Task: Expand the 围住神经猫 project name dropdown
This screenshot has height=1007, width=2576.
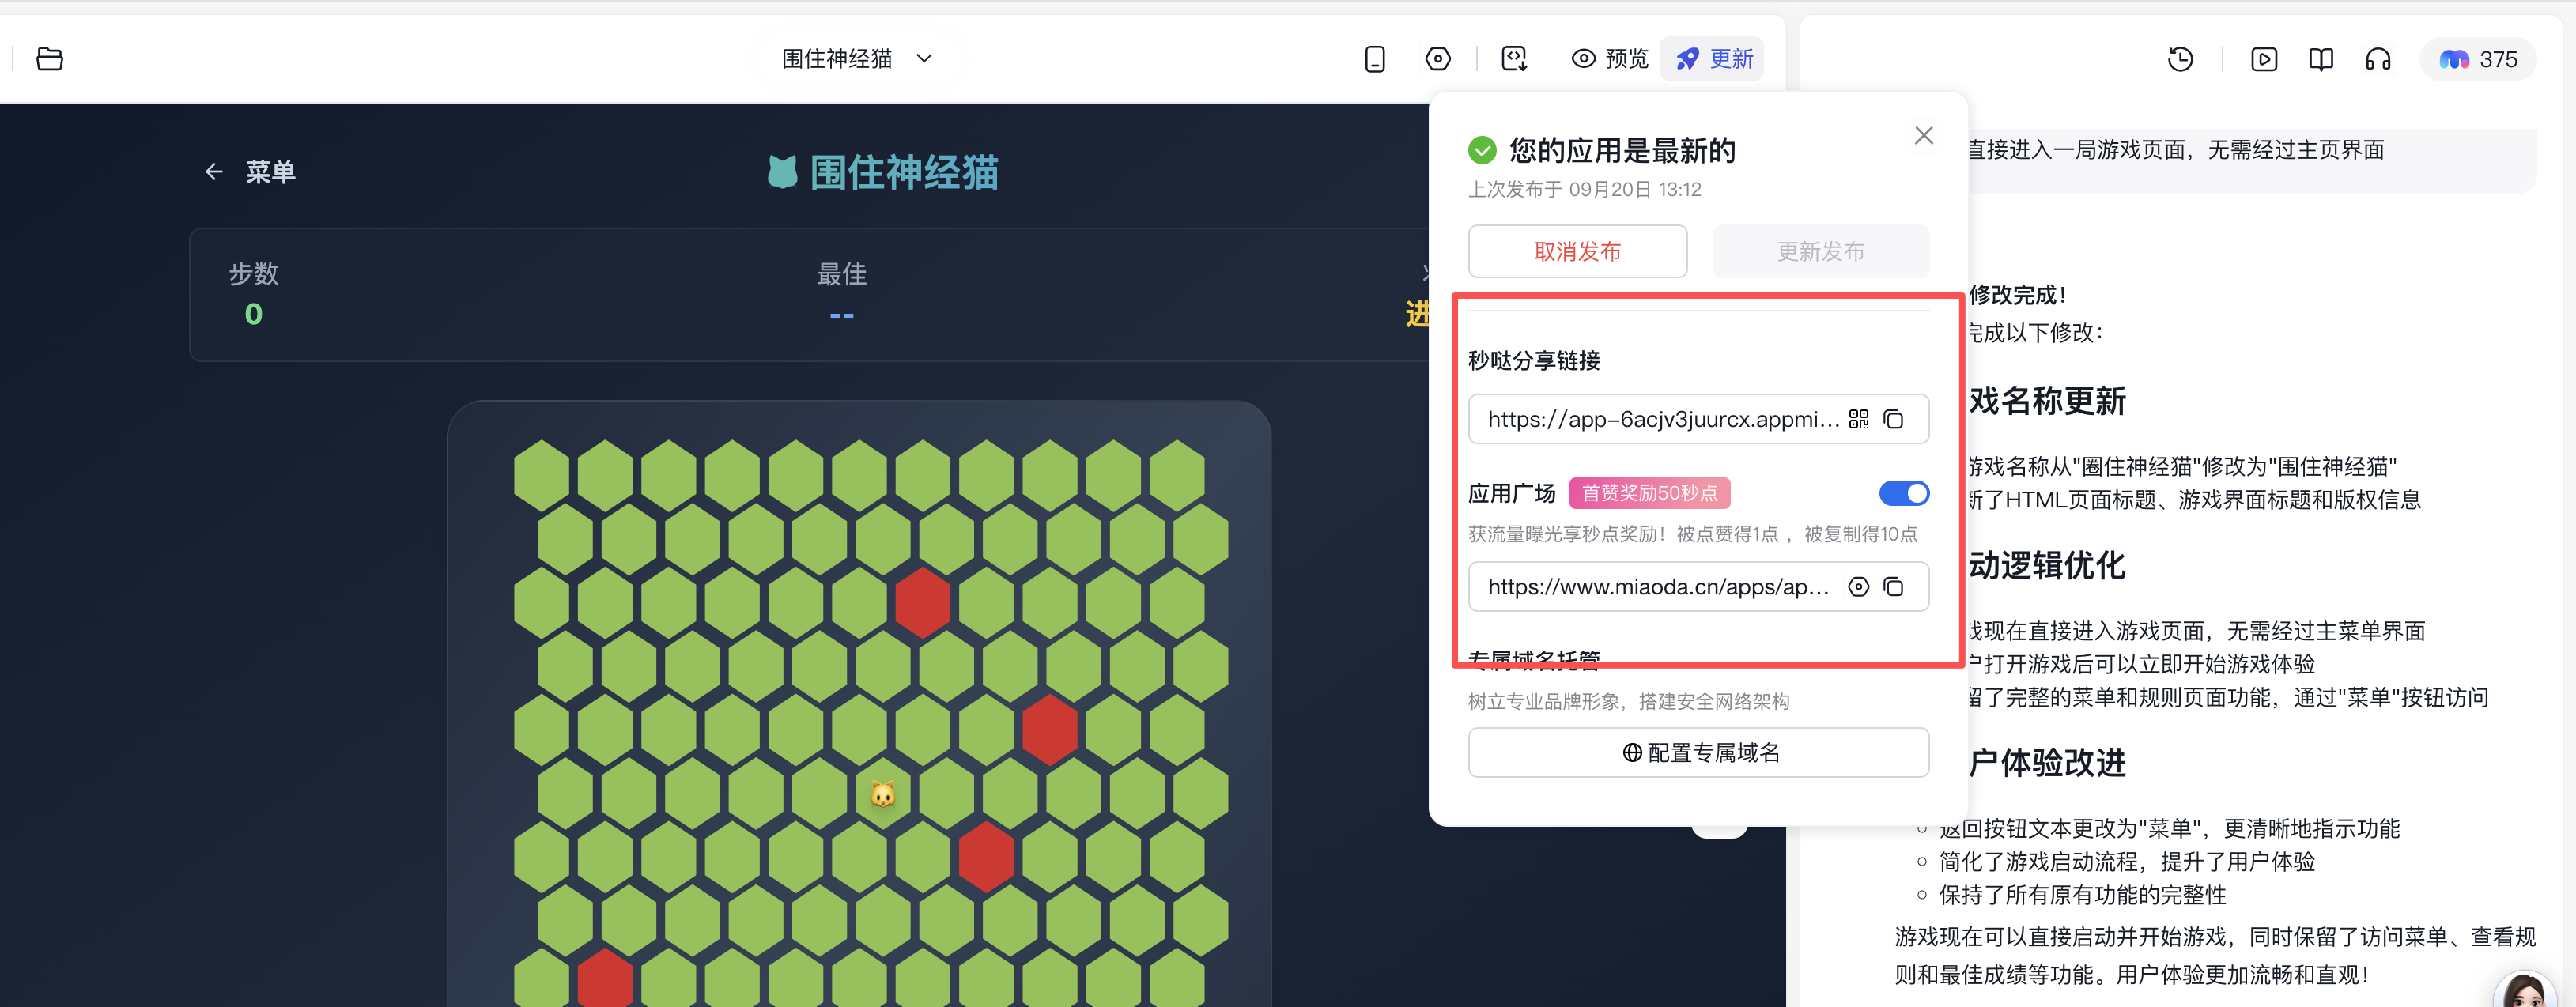Action: [857, 59]
